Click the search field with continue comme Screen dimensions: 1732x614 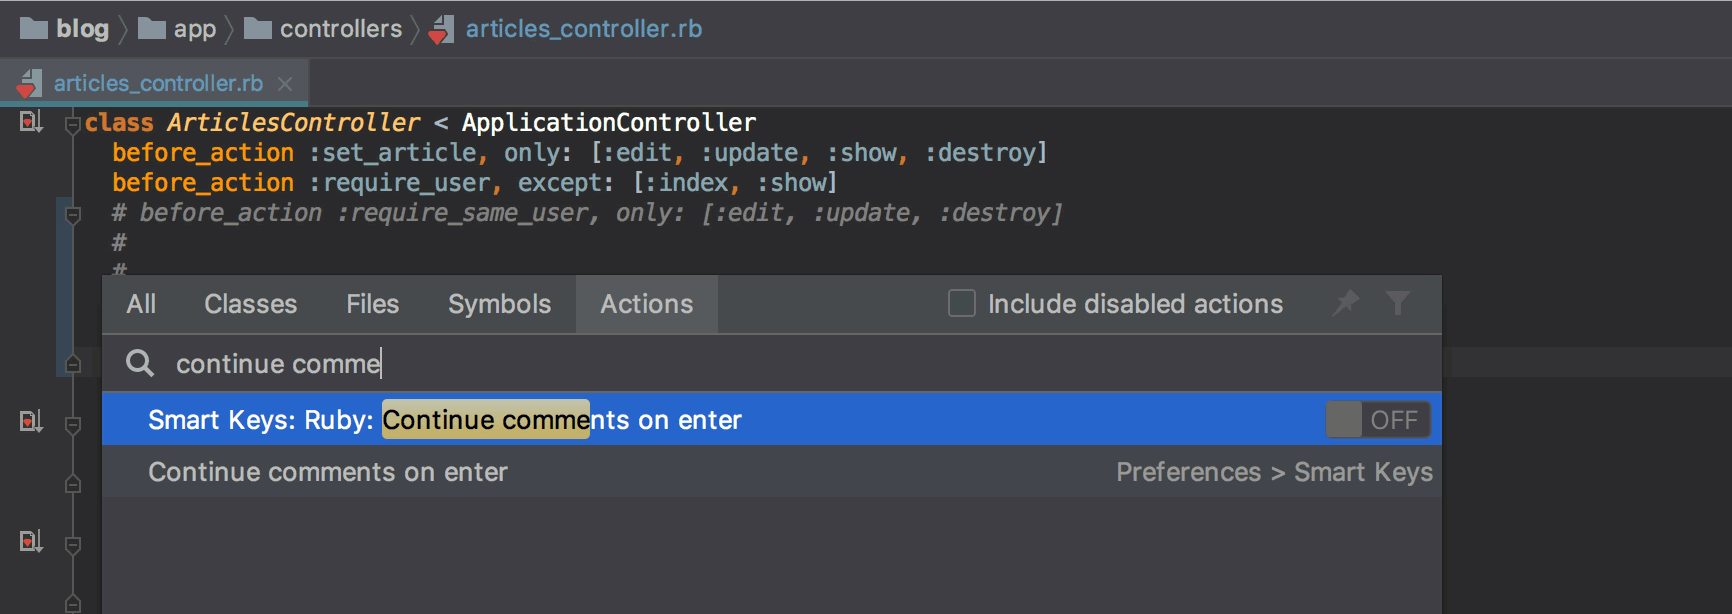pos(772,363)
